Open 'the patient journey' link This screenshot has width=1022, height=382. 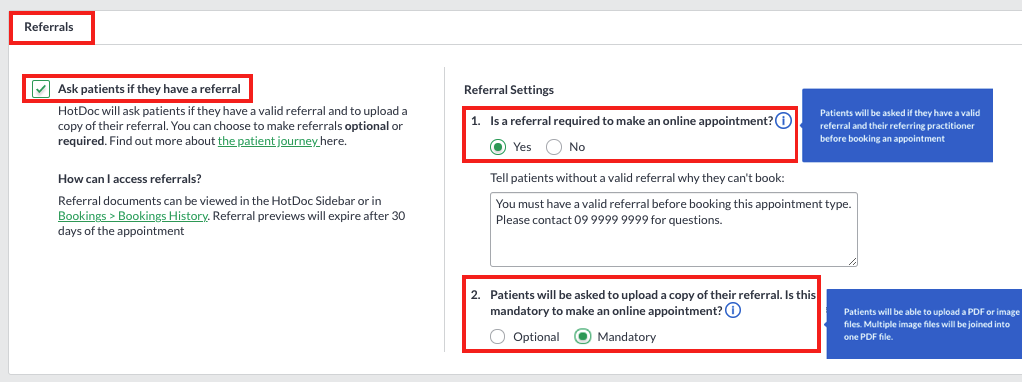269,141
